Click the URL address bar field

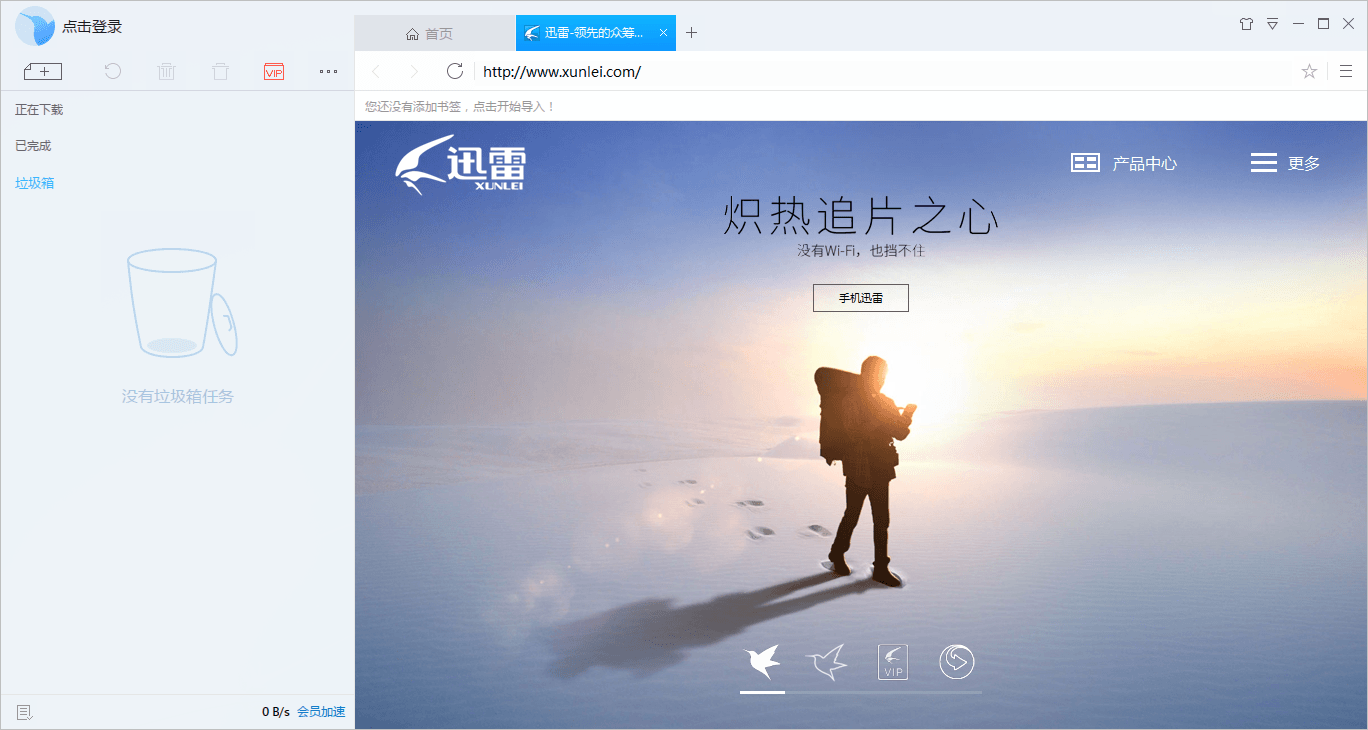(x=880, y=71)
